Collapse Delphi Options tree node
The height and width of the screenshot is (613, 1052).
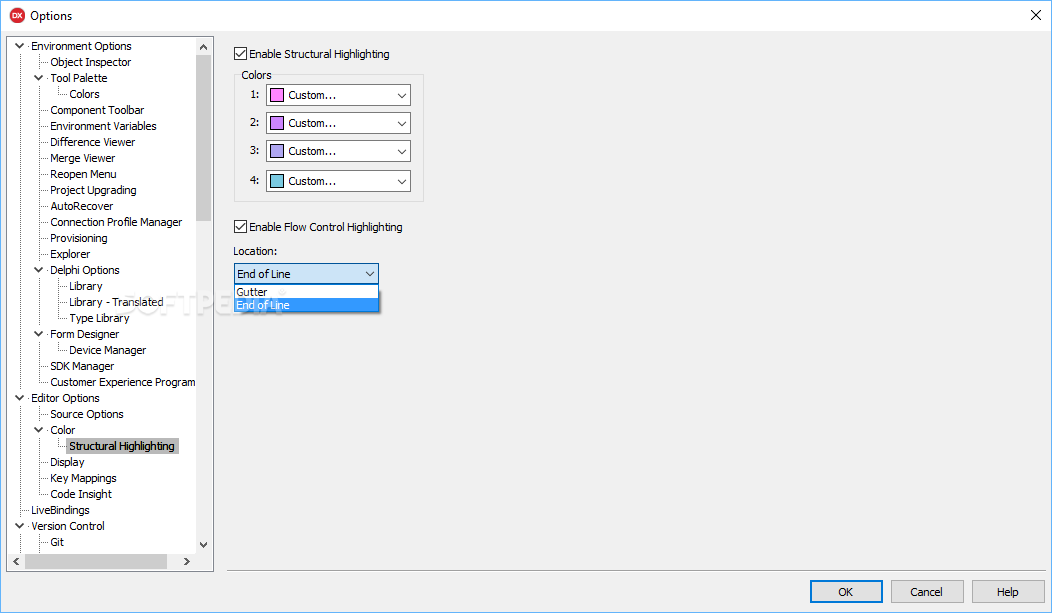(39, 270)
